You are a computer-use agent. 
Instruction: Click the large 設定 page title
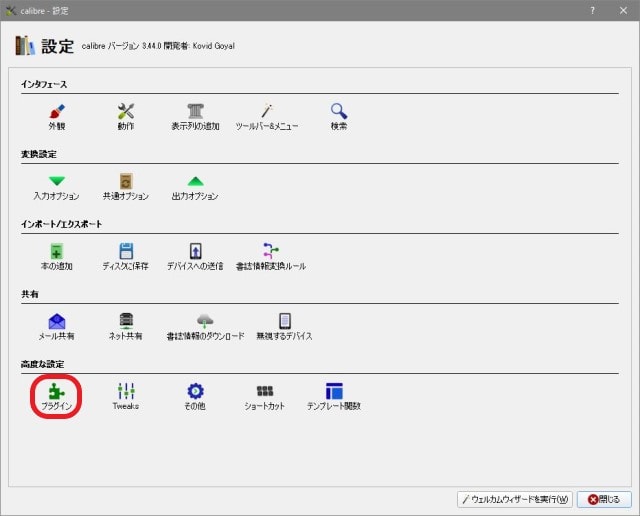pyautogui.click(x=58, y=46)
